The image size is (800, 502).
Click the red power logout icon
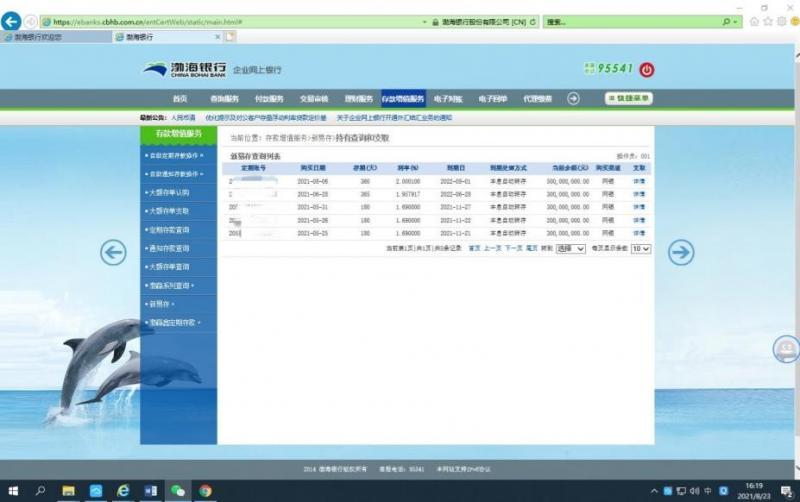[x=646, y=69]
